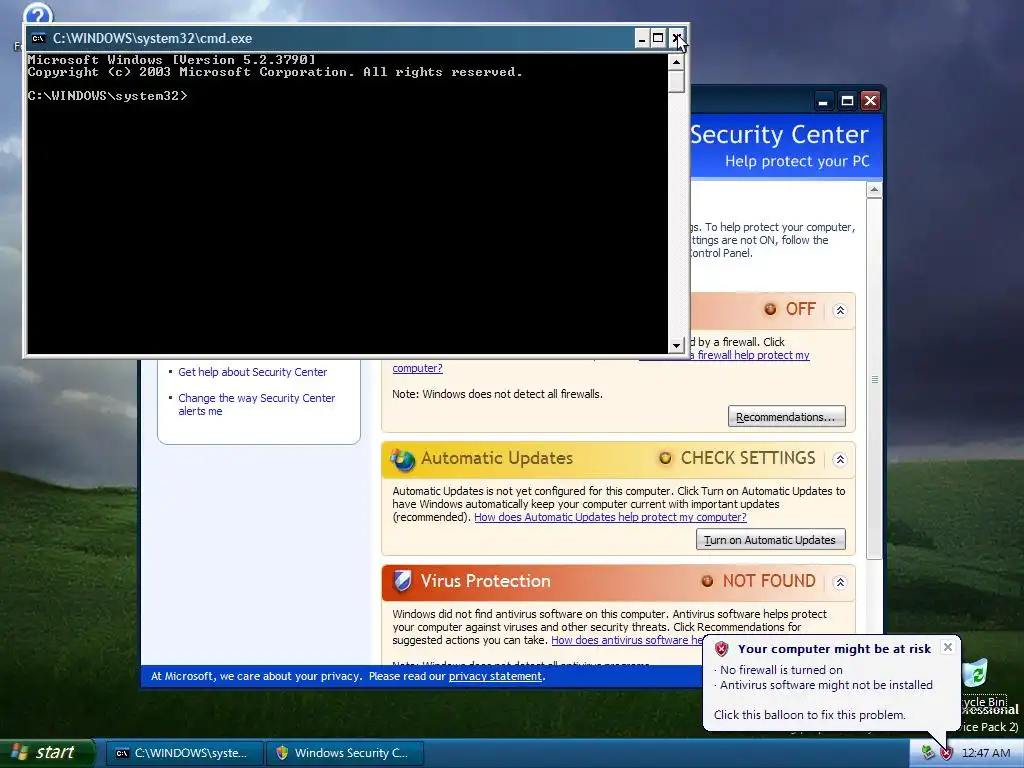Switch to Windows Security Center taskbar button

[x=345, y=753]
